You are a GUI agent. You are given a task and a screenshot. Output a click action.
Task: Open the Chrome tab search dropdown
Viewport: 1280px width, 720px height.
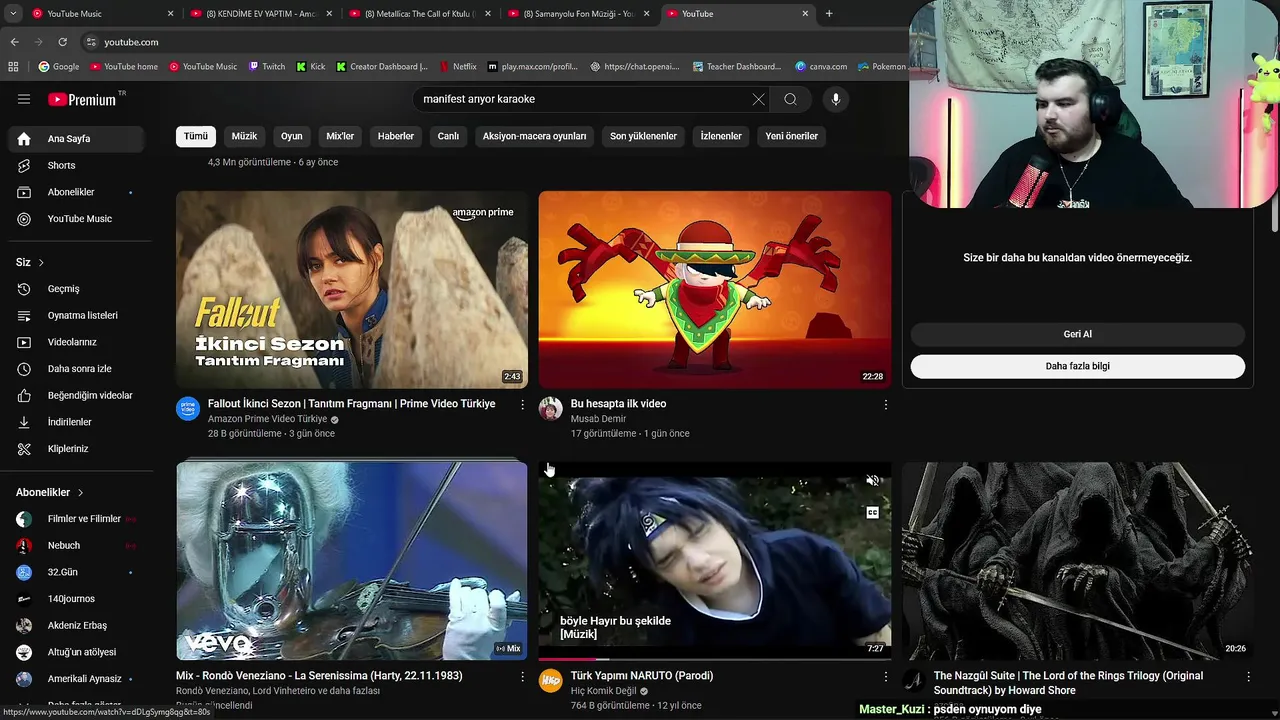coord(13,14)
